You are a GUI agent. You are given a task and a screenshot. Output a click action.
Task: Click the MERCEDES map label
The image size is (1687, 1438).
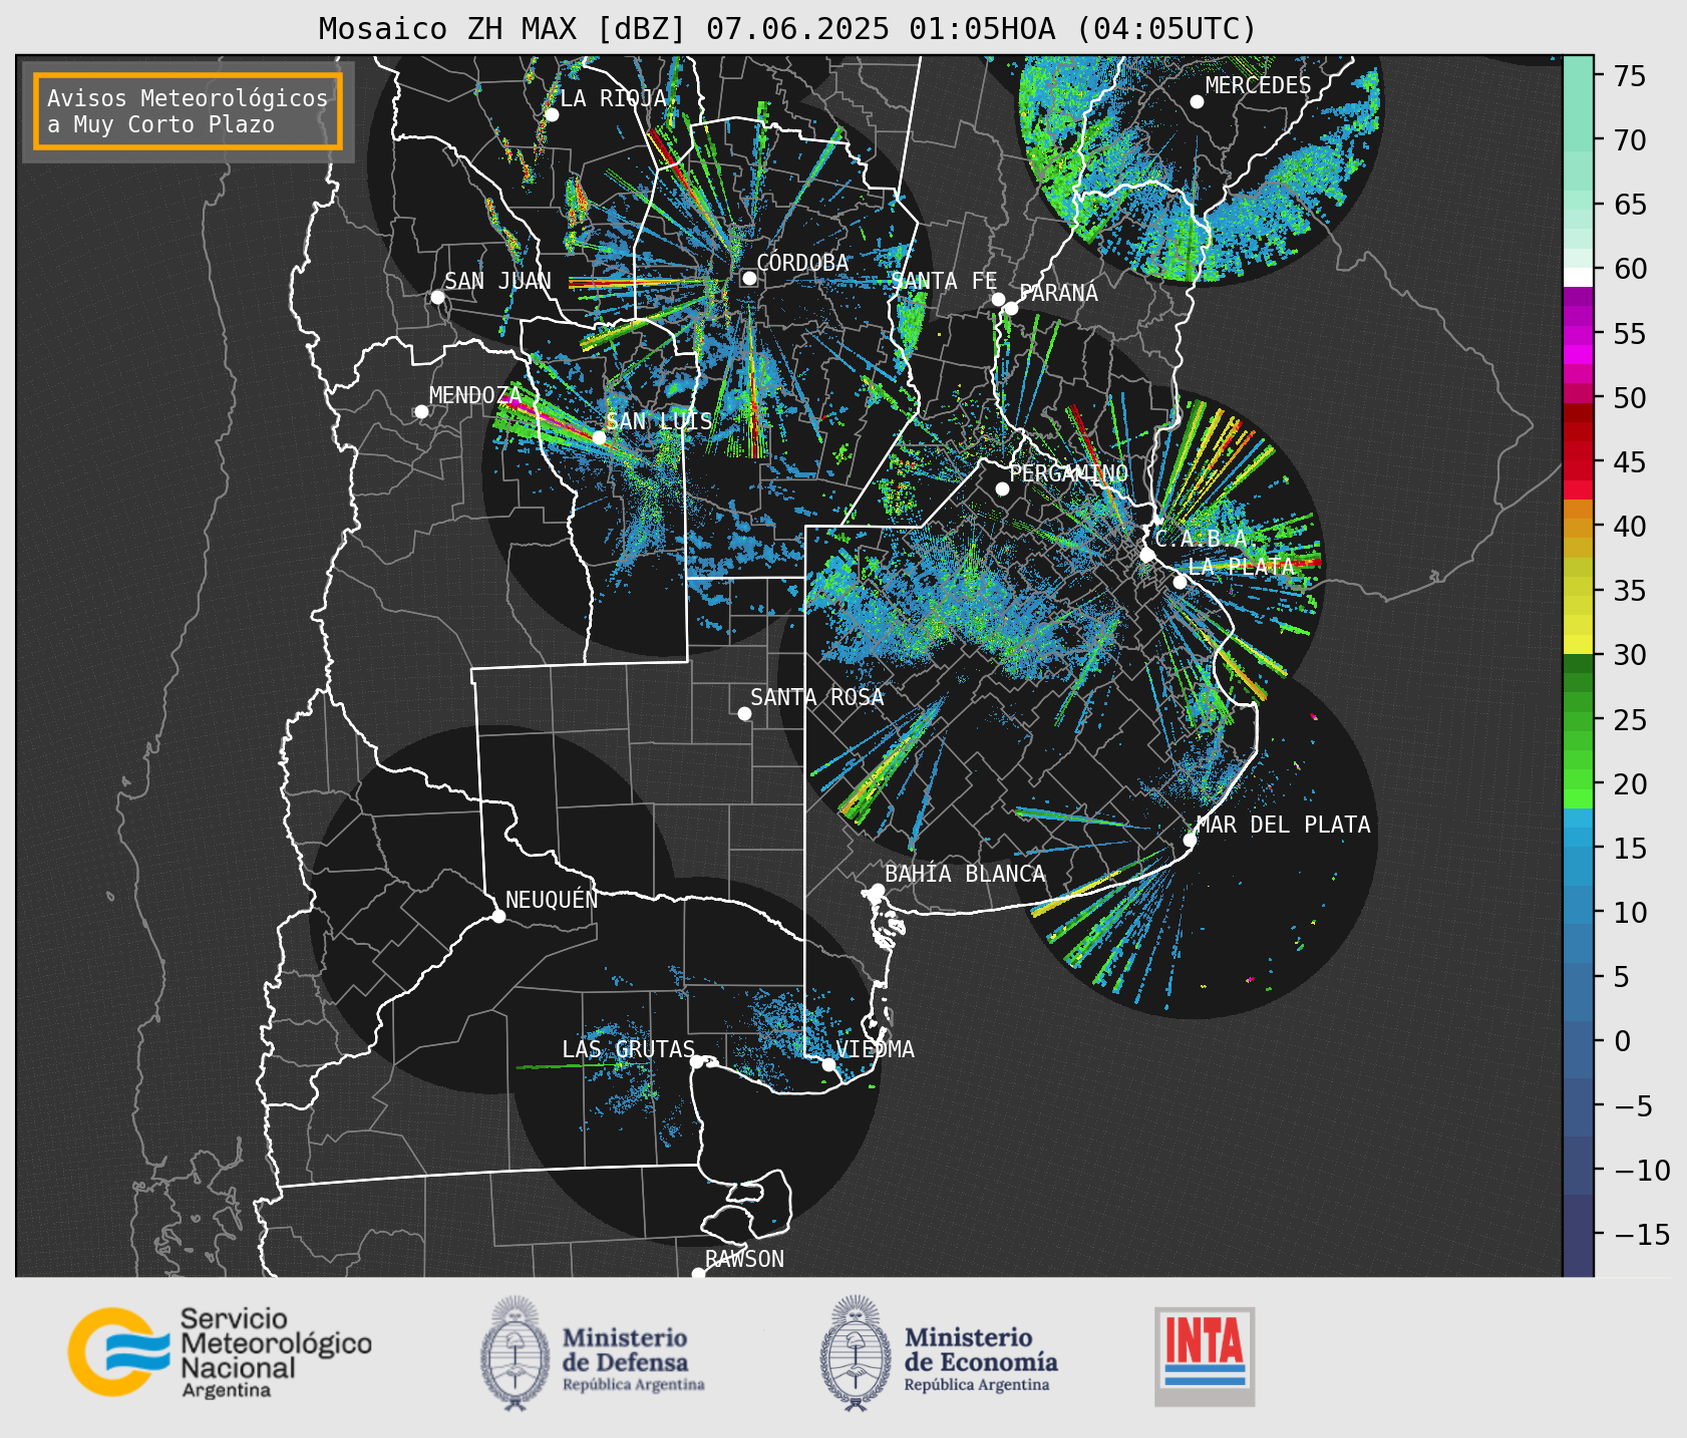click(1258, 86)
